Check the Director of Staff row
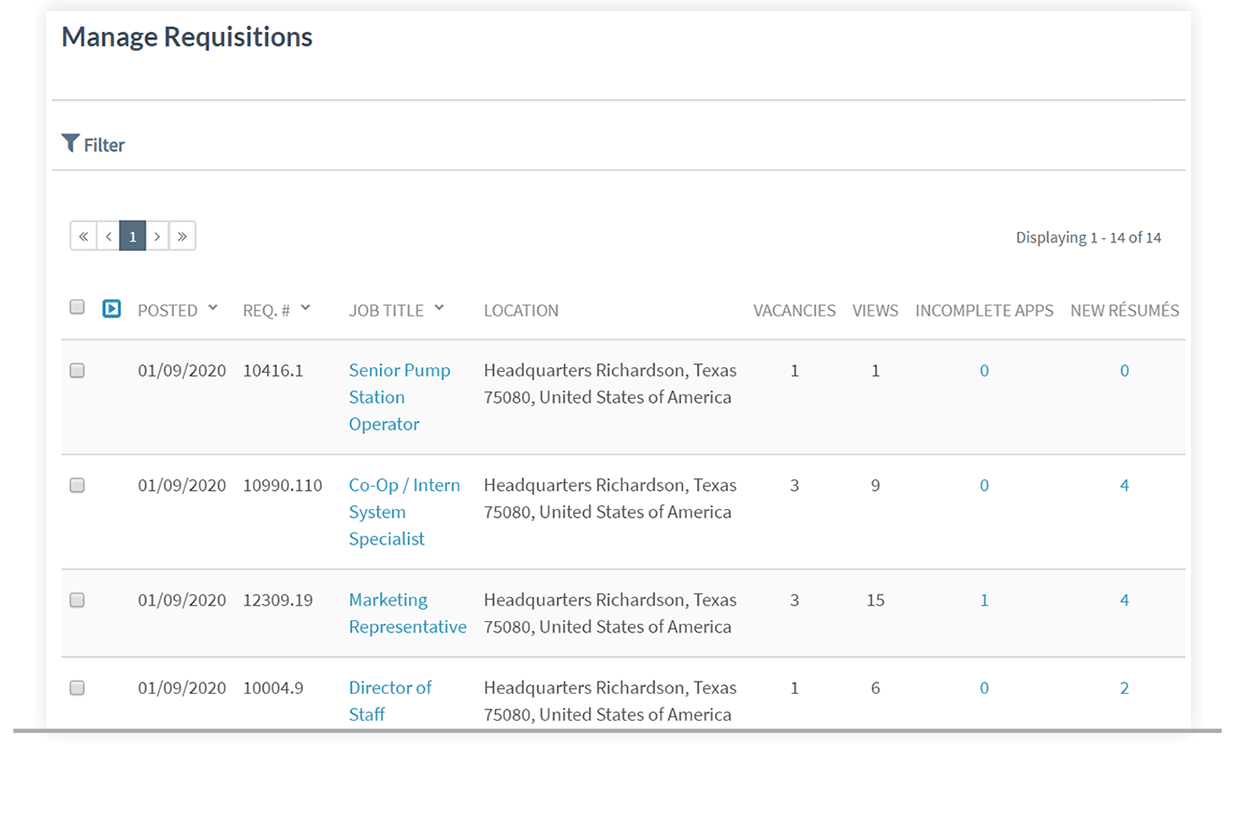1251x837 pixels. (x=77, y=688)
